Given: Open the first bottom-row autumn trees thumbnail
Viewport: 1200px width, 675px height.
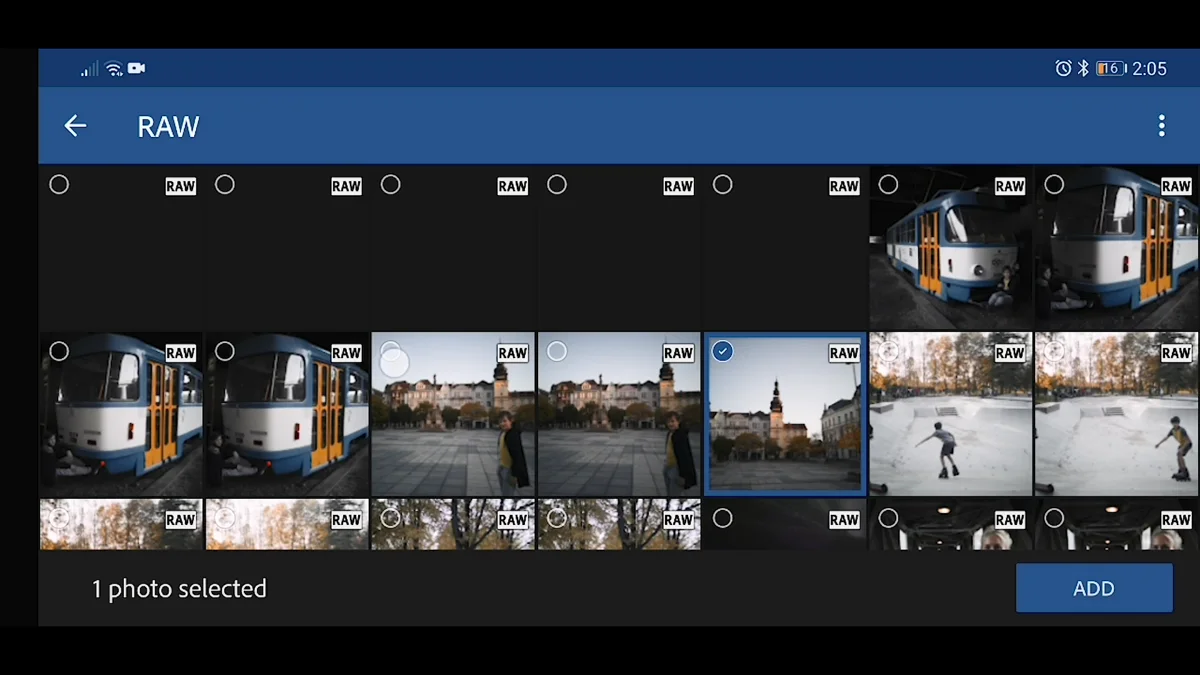Looking at the screenshot, I should pyautogui.click(x=121, y=525).
